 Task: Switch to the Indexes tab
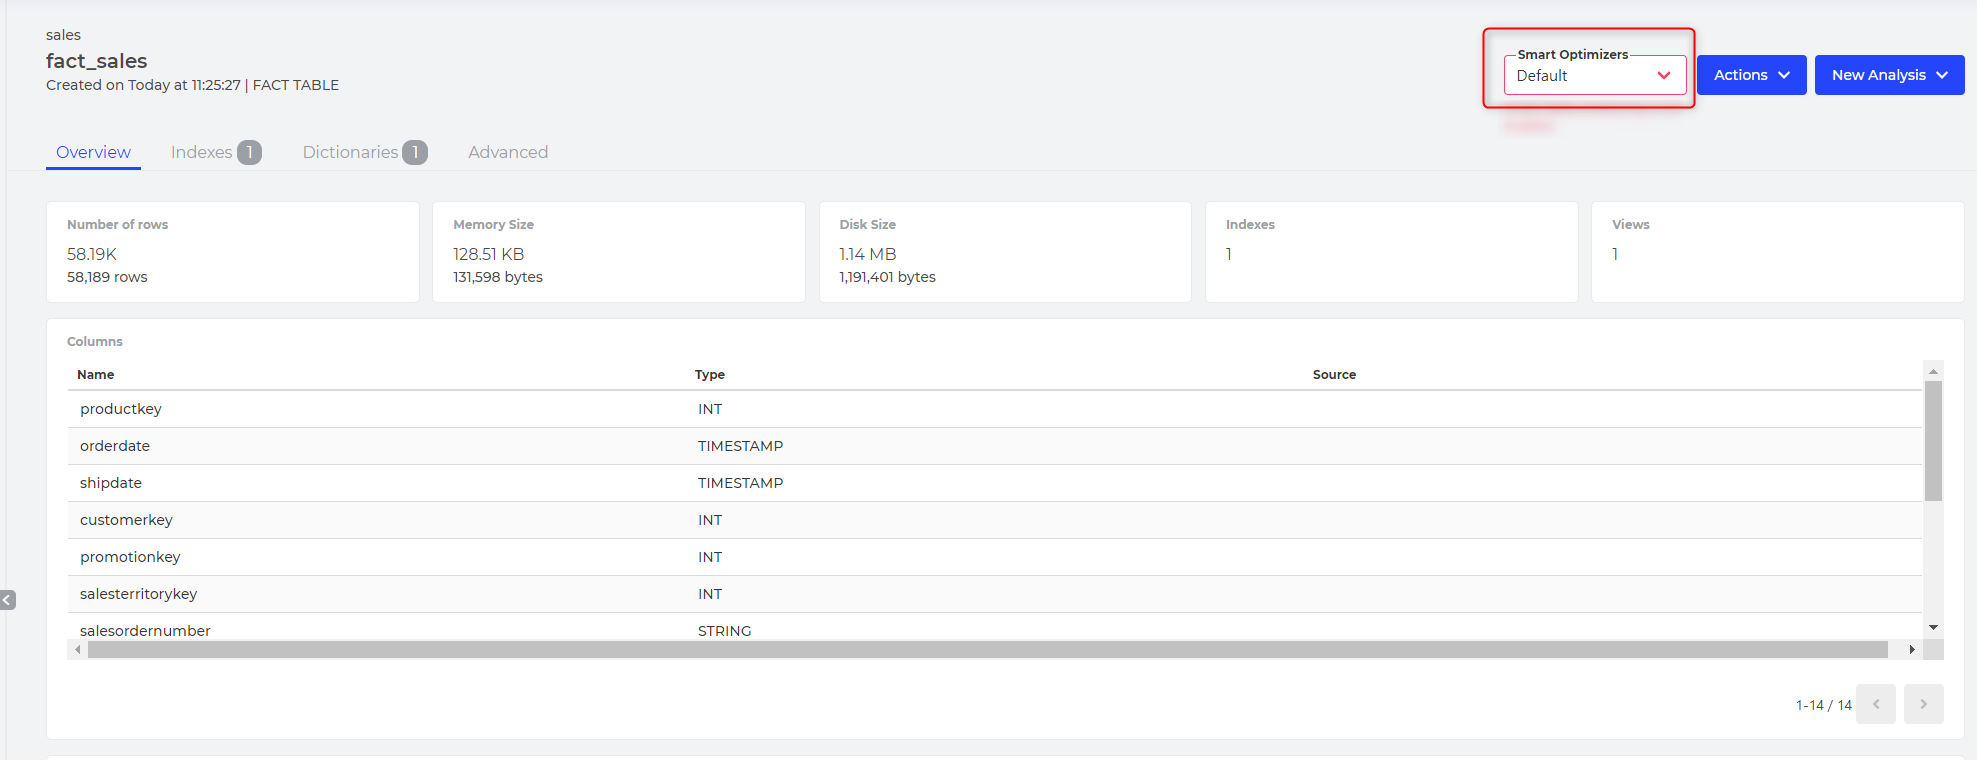click(x=215, y=152)
